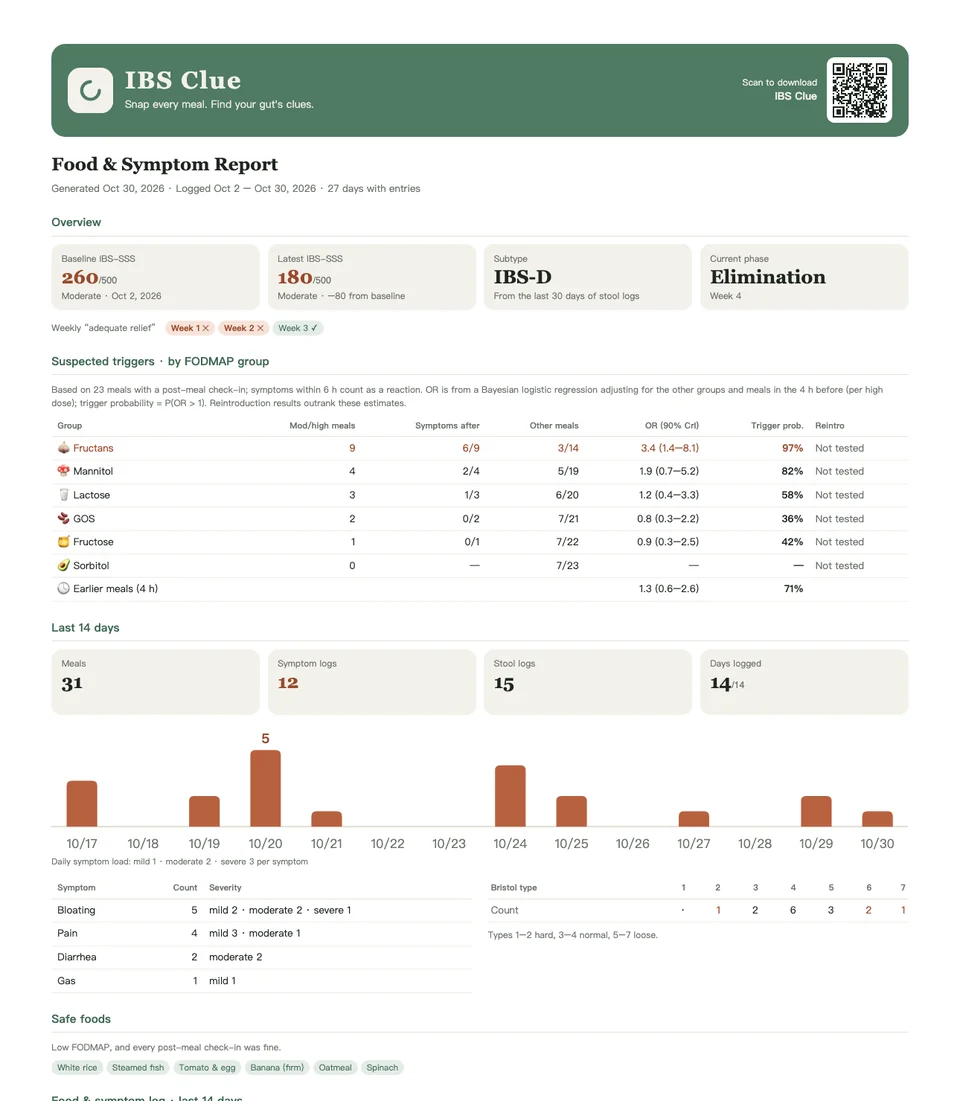The height and width of the screenshot is (1101, 960).
Task: Click the mushroom icon beside Mannitol
Action: click(x=63, y=471)
